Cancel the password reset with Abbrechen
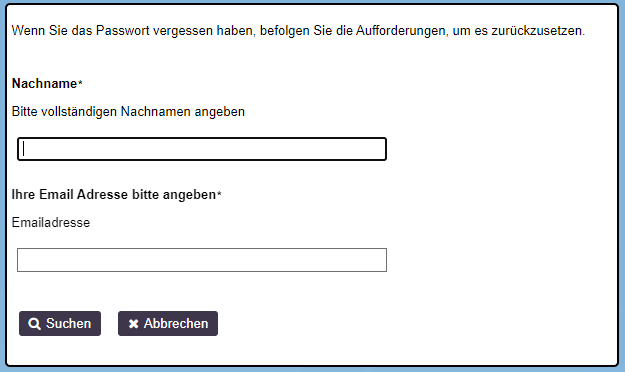The height and width of the screenshot is (372, 625). [x=168, y=323]
